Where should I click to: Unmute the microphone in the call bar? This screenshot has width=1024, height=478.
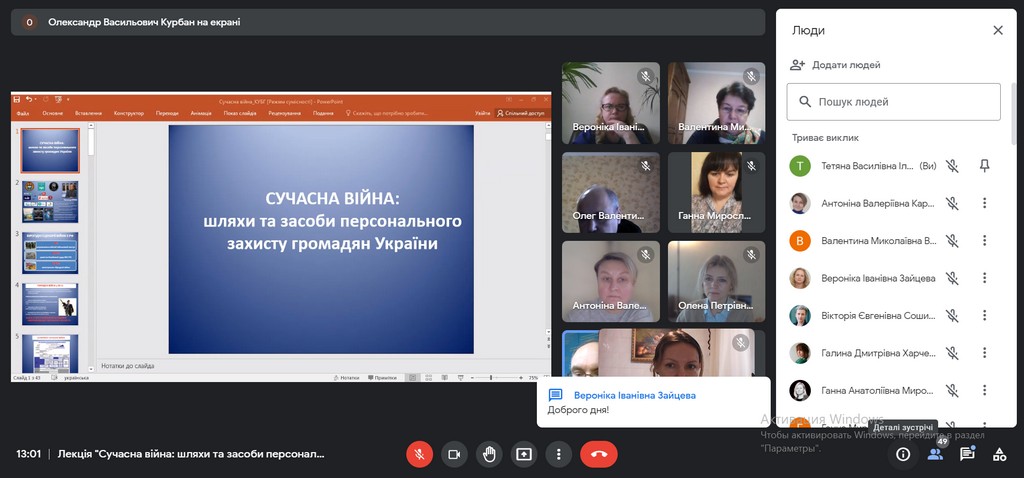pos(419,454)
